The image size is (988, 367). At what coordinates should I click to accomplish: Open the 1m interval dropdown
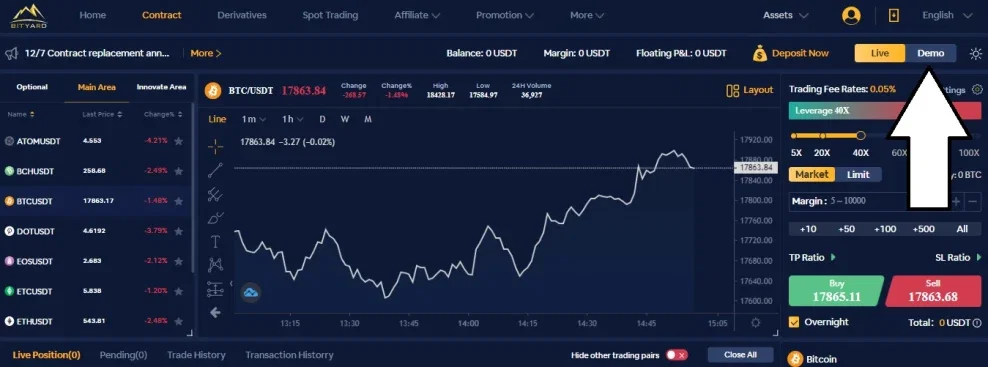click(253, 119)
